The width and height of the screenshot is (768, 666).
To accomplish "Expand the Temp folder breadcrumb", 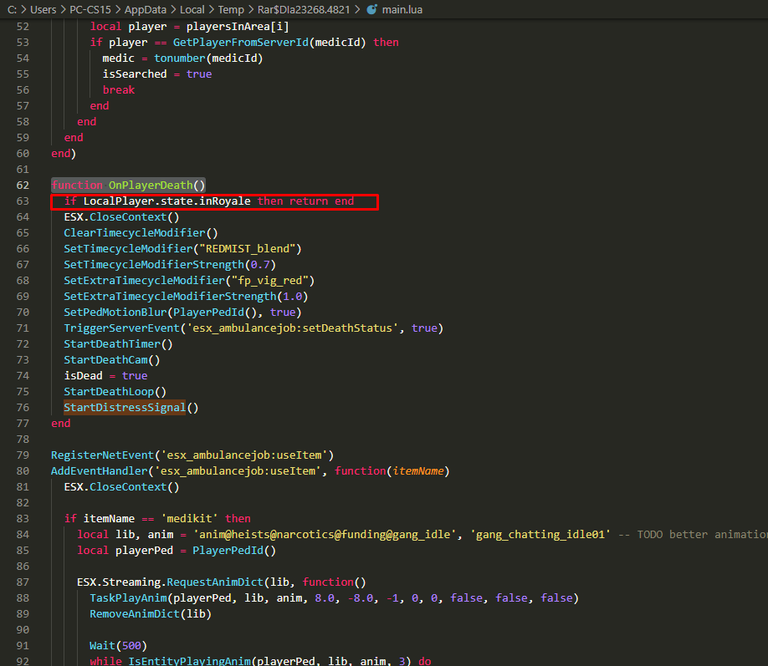I will [229, 9].
